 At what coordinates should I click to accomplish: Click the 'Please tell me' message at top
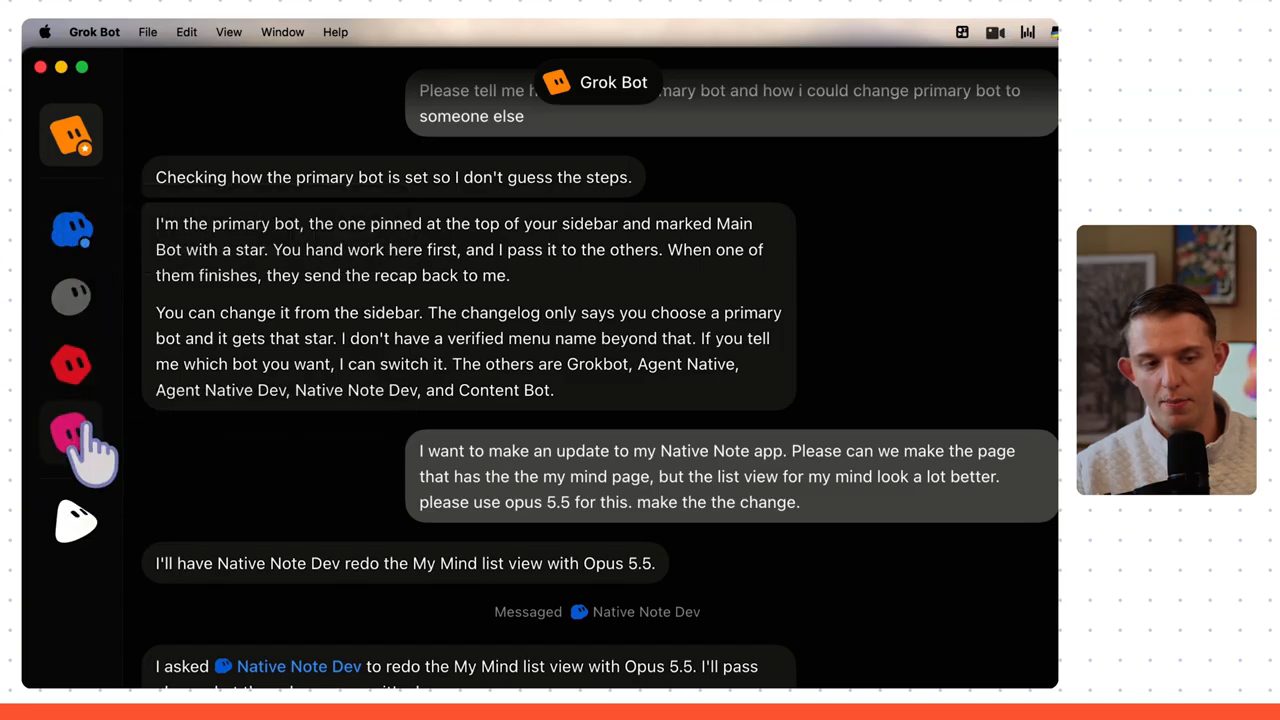click(731, 103)
